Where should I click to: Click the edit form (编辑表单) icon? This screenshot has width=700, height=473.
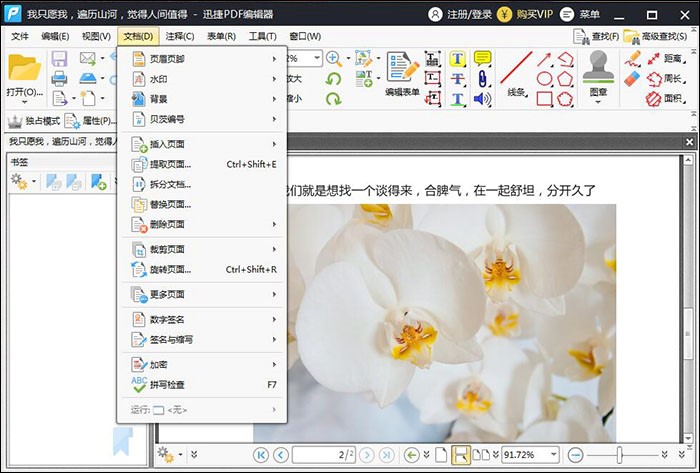tap(403, 69)
